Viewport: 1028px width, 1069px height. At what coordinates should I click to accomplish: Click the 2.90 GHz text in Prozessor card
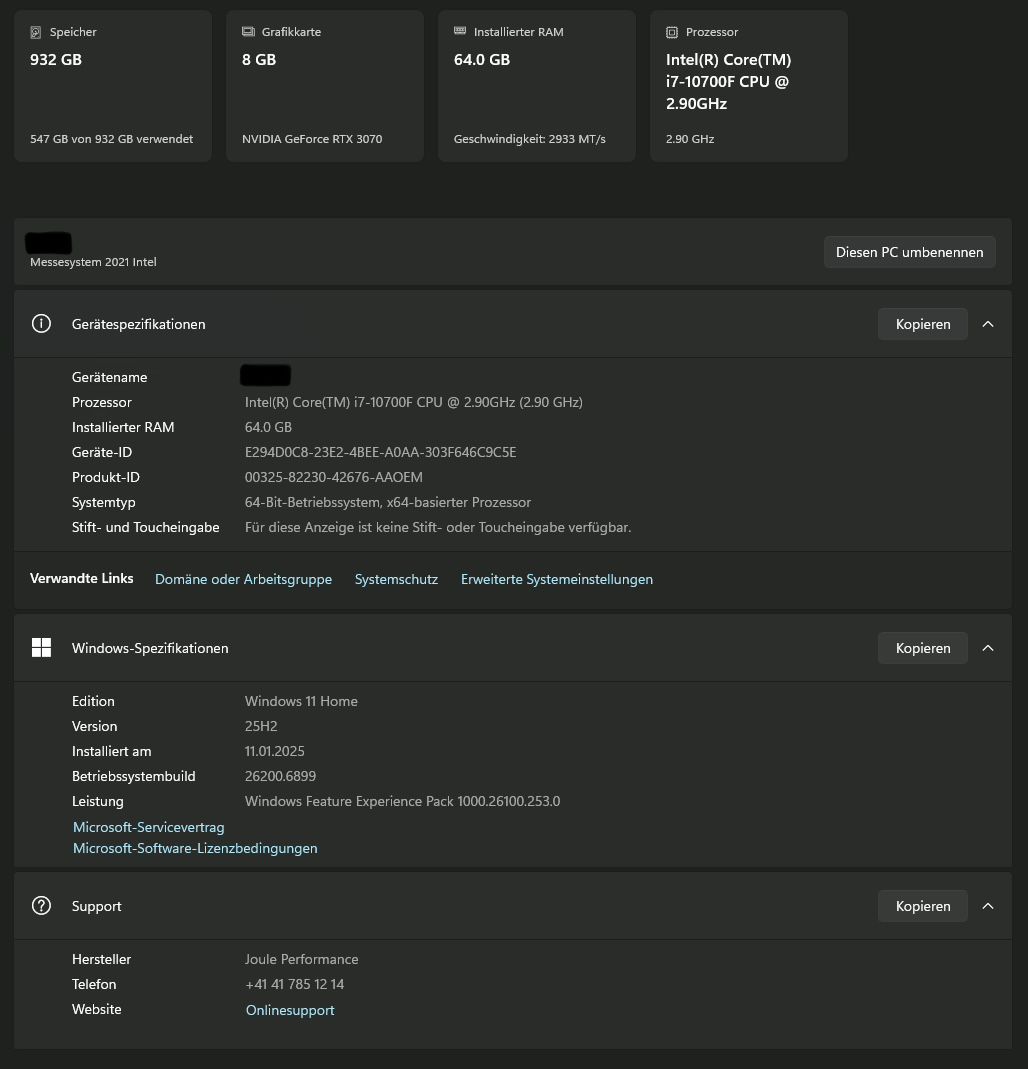click(x=690, y=139)
